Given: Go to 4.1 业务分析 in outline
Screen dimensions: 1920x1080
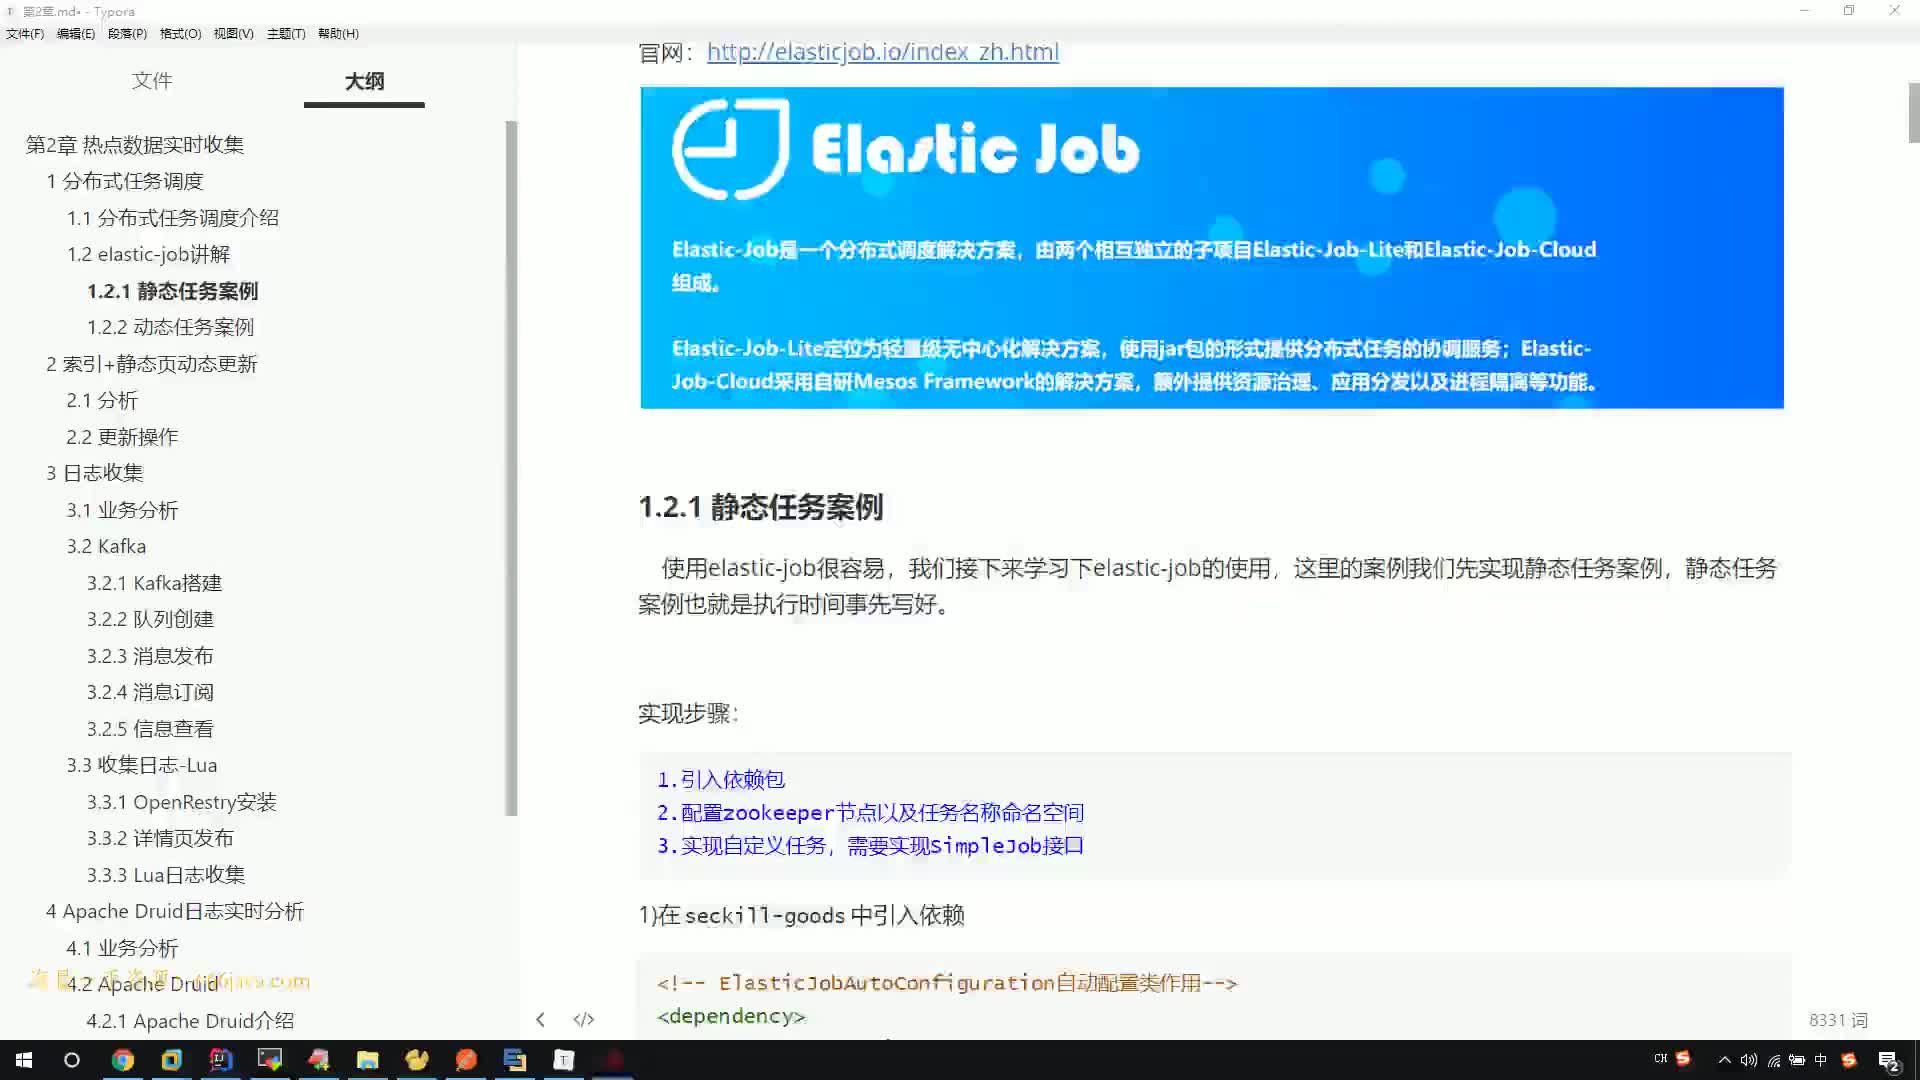Looking at the screenshot, I should tap(122, 948).
